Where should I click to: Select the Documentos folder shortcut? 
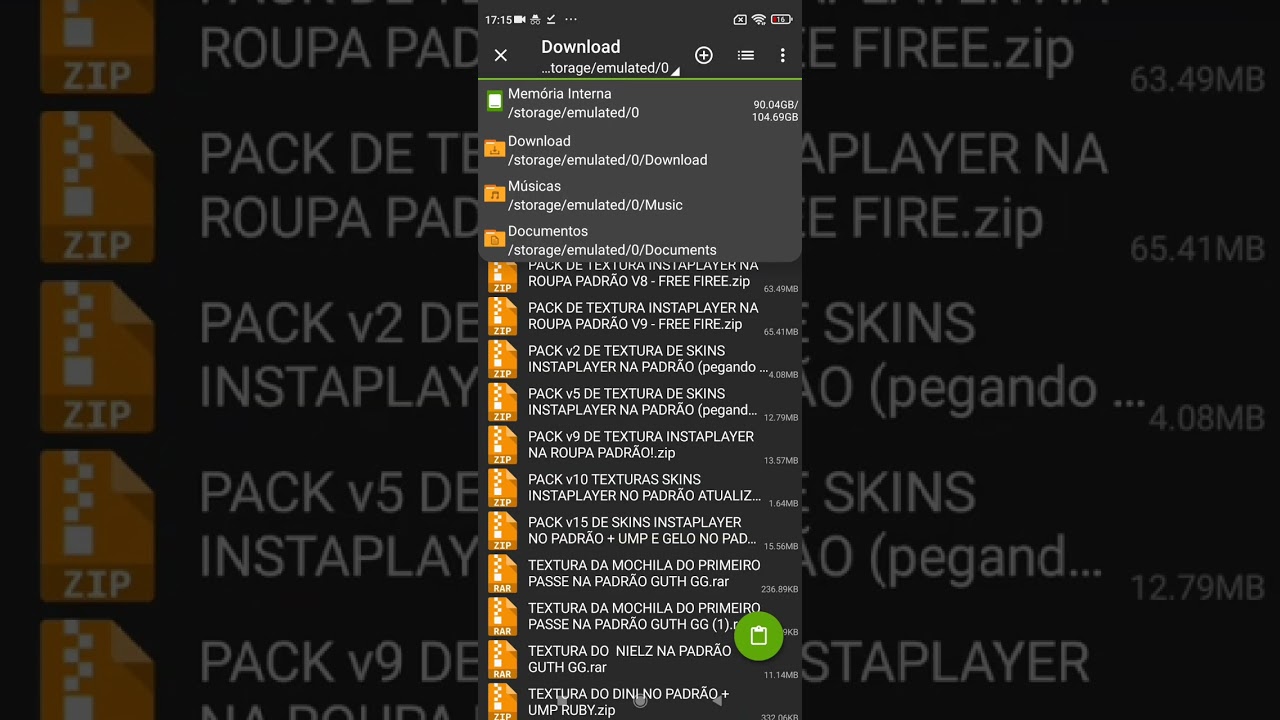[x=640, y=240]
